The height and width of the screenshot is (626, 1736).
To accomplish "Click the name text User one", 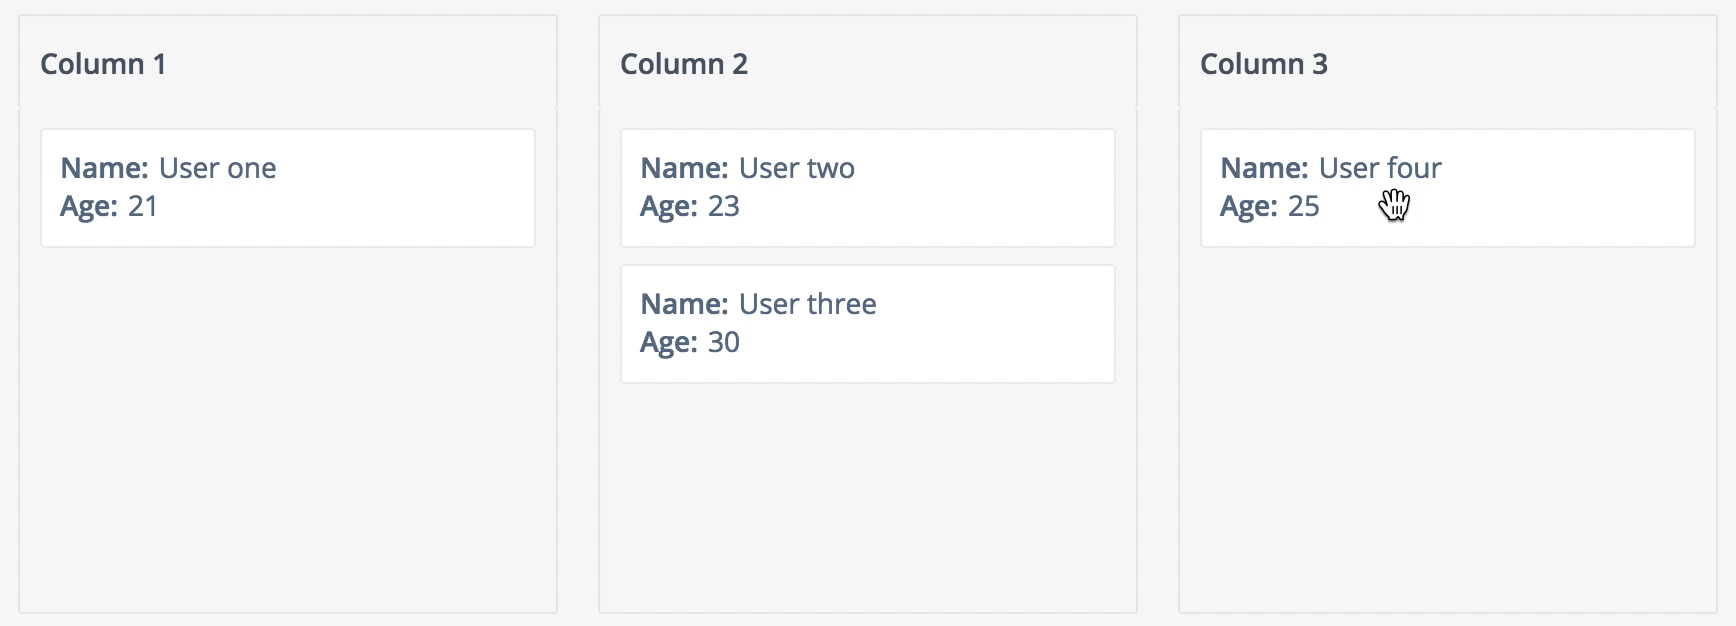I will [217, 168].
